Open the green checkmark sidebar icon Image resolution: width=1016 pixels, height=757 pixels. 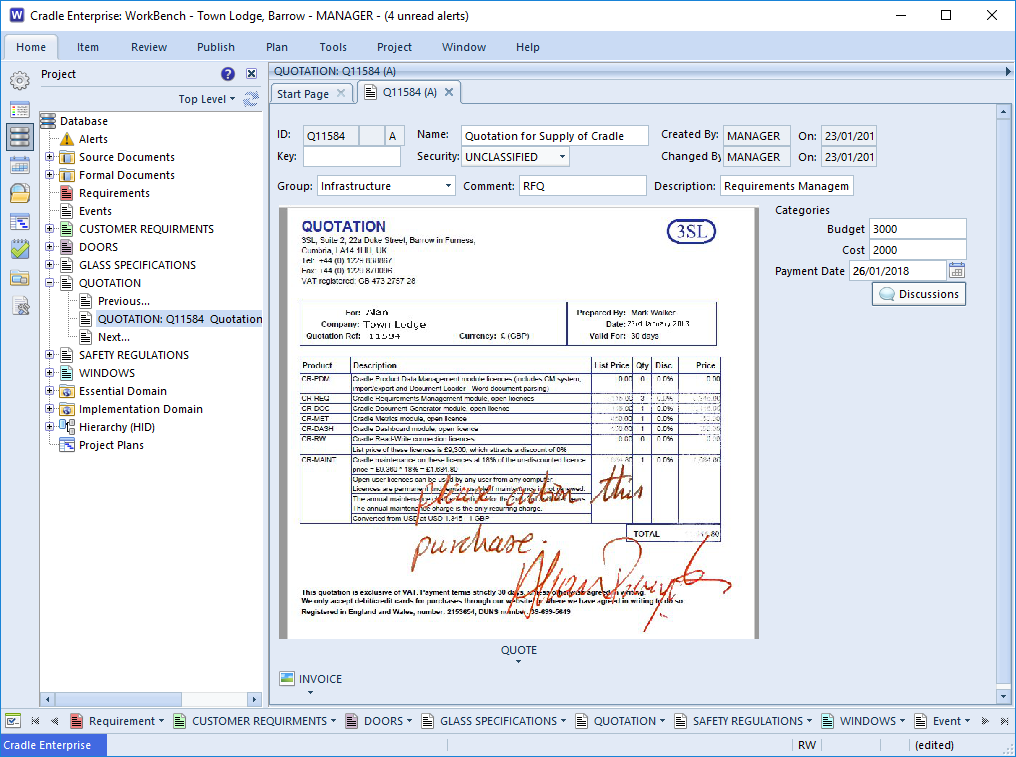19,249
